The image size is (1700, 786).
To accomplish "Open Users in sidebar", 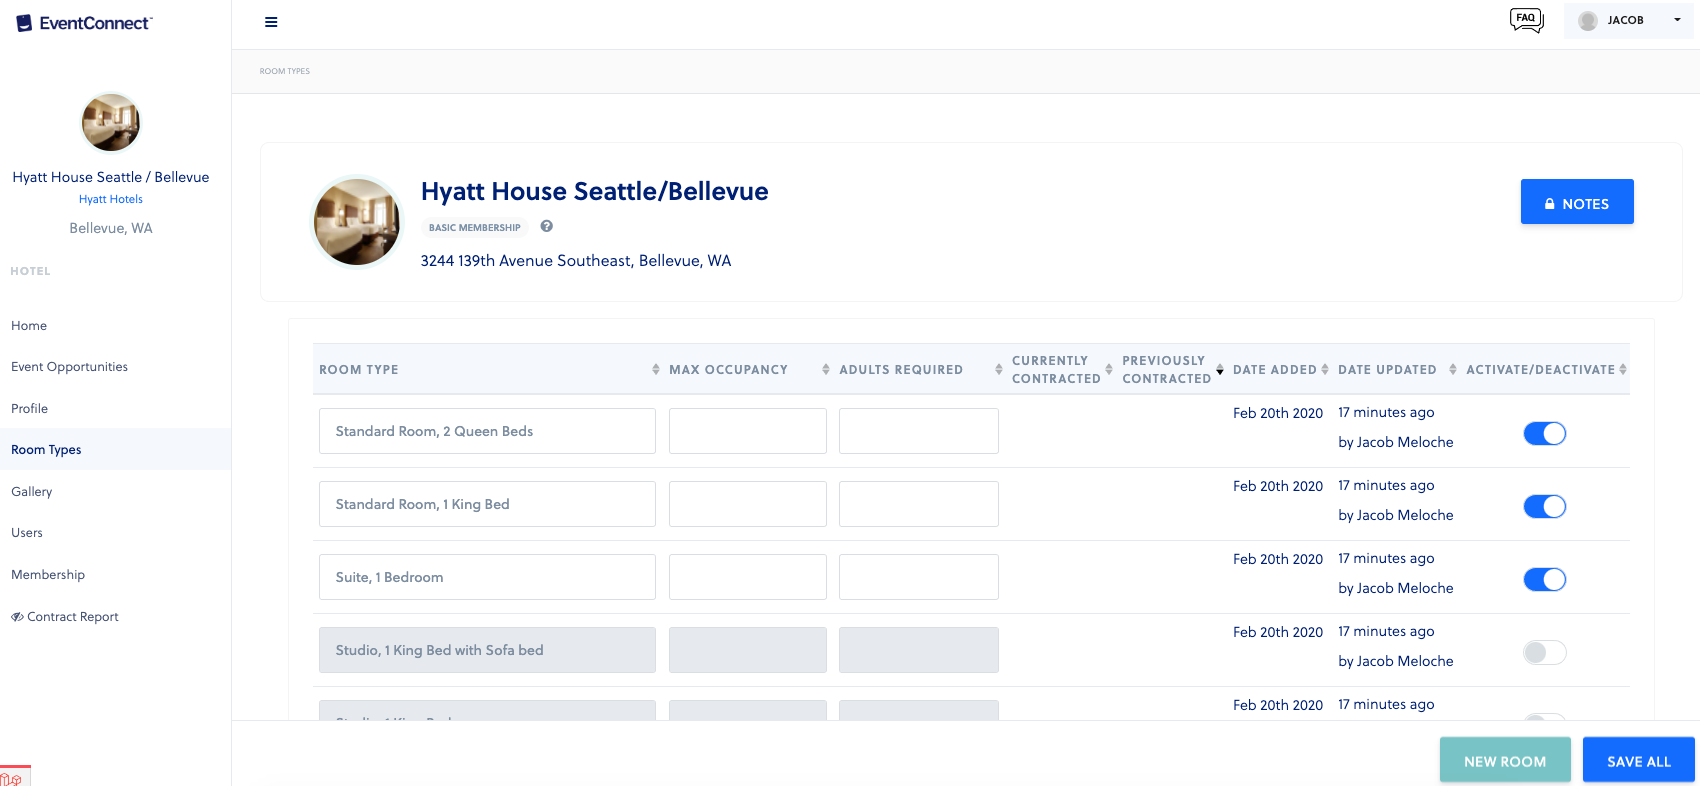I will 27,532.
